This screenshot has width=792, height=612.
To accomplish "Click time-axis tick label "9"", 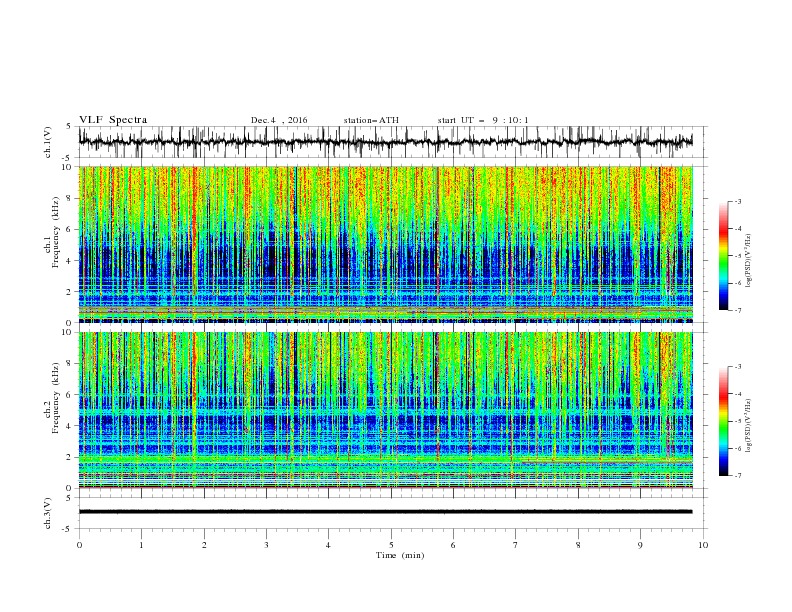I will [x=640, y=545].
